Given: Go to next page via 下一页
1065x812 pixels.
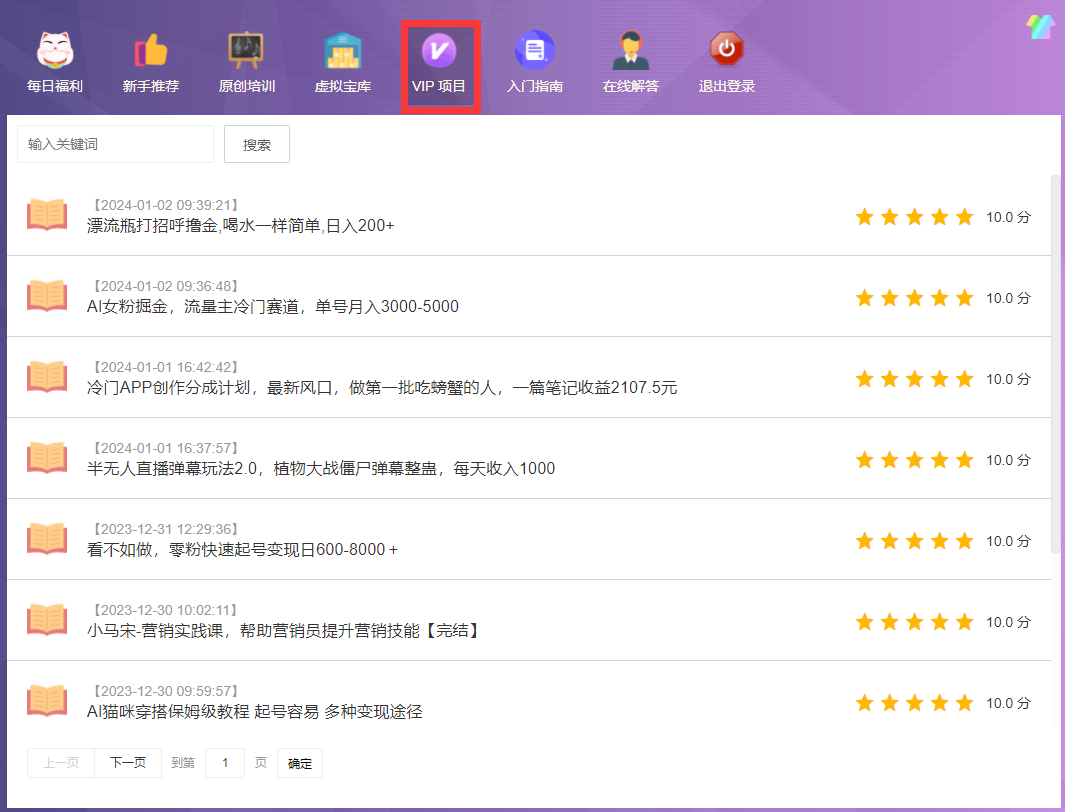Looking at the screenshot, I should [x=131, y=763].
